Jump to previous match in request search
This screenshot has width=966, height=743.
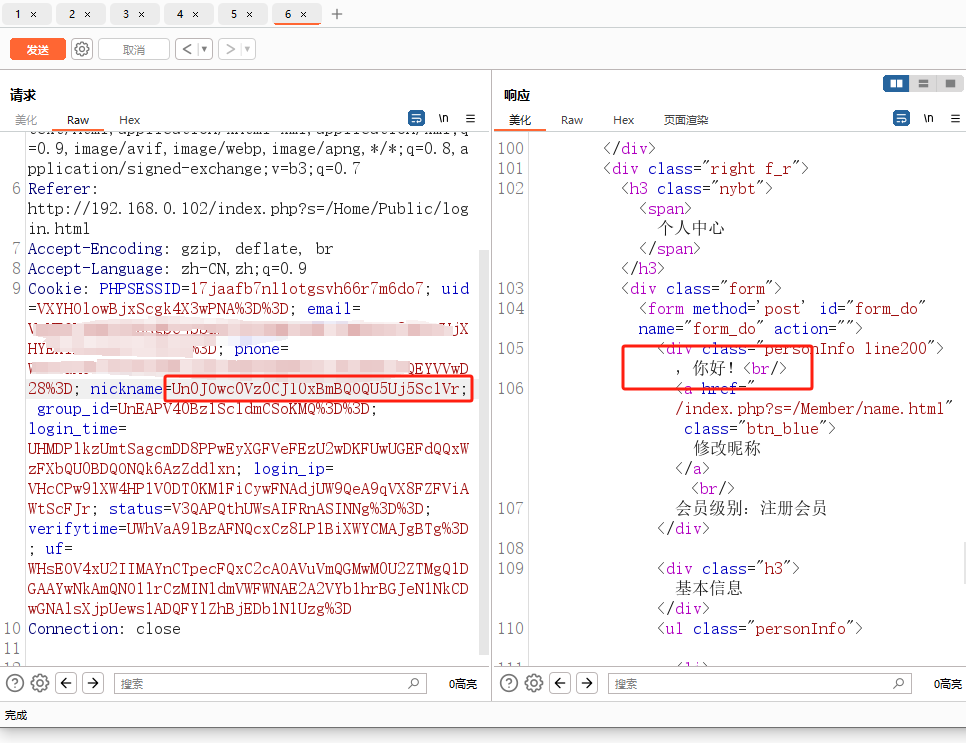(x=67, y=683)
